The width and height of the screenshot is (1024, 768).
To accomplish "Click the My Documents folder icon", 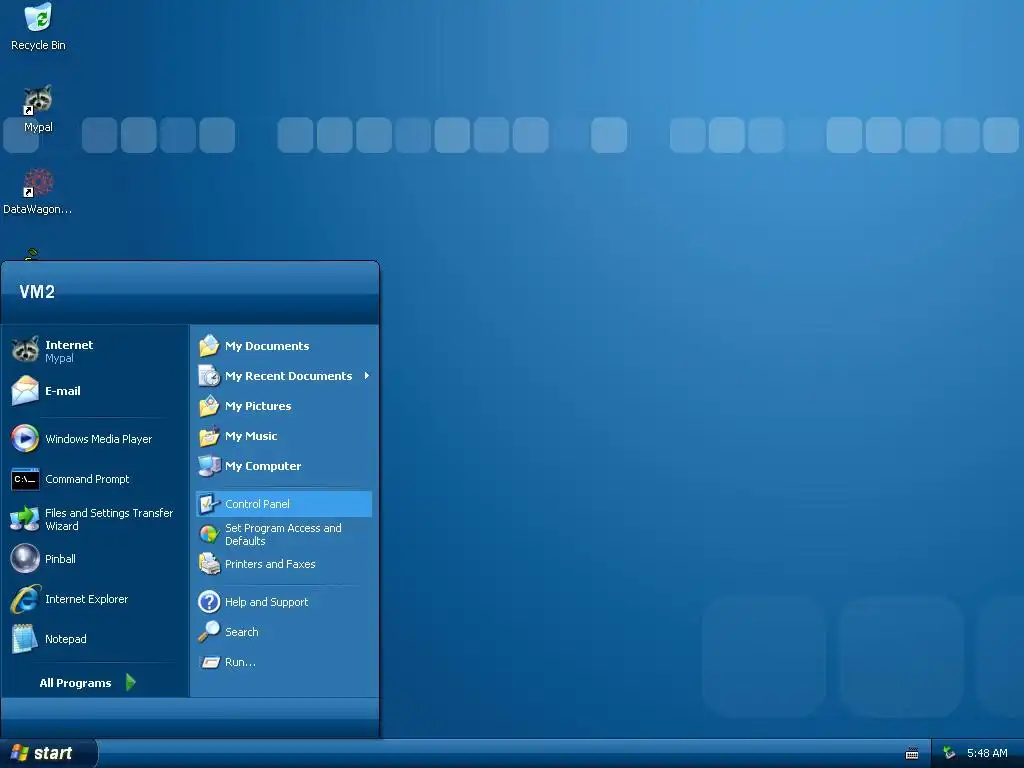I will click(x=209, y=345).
